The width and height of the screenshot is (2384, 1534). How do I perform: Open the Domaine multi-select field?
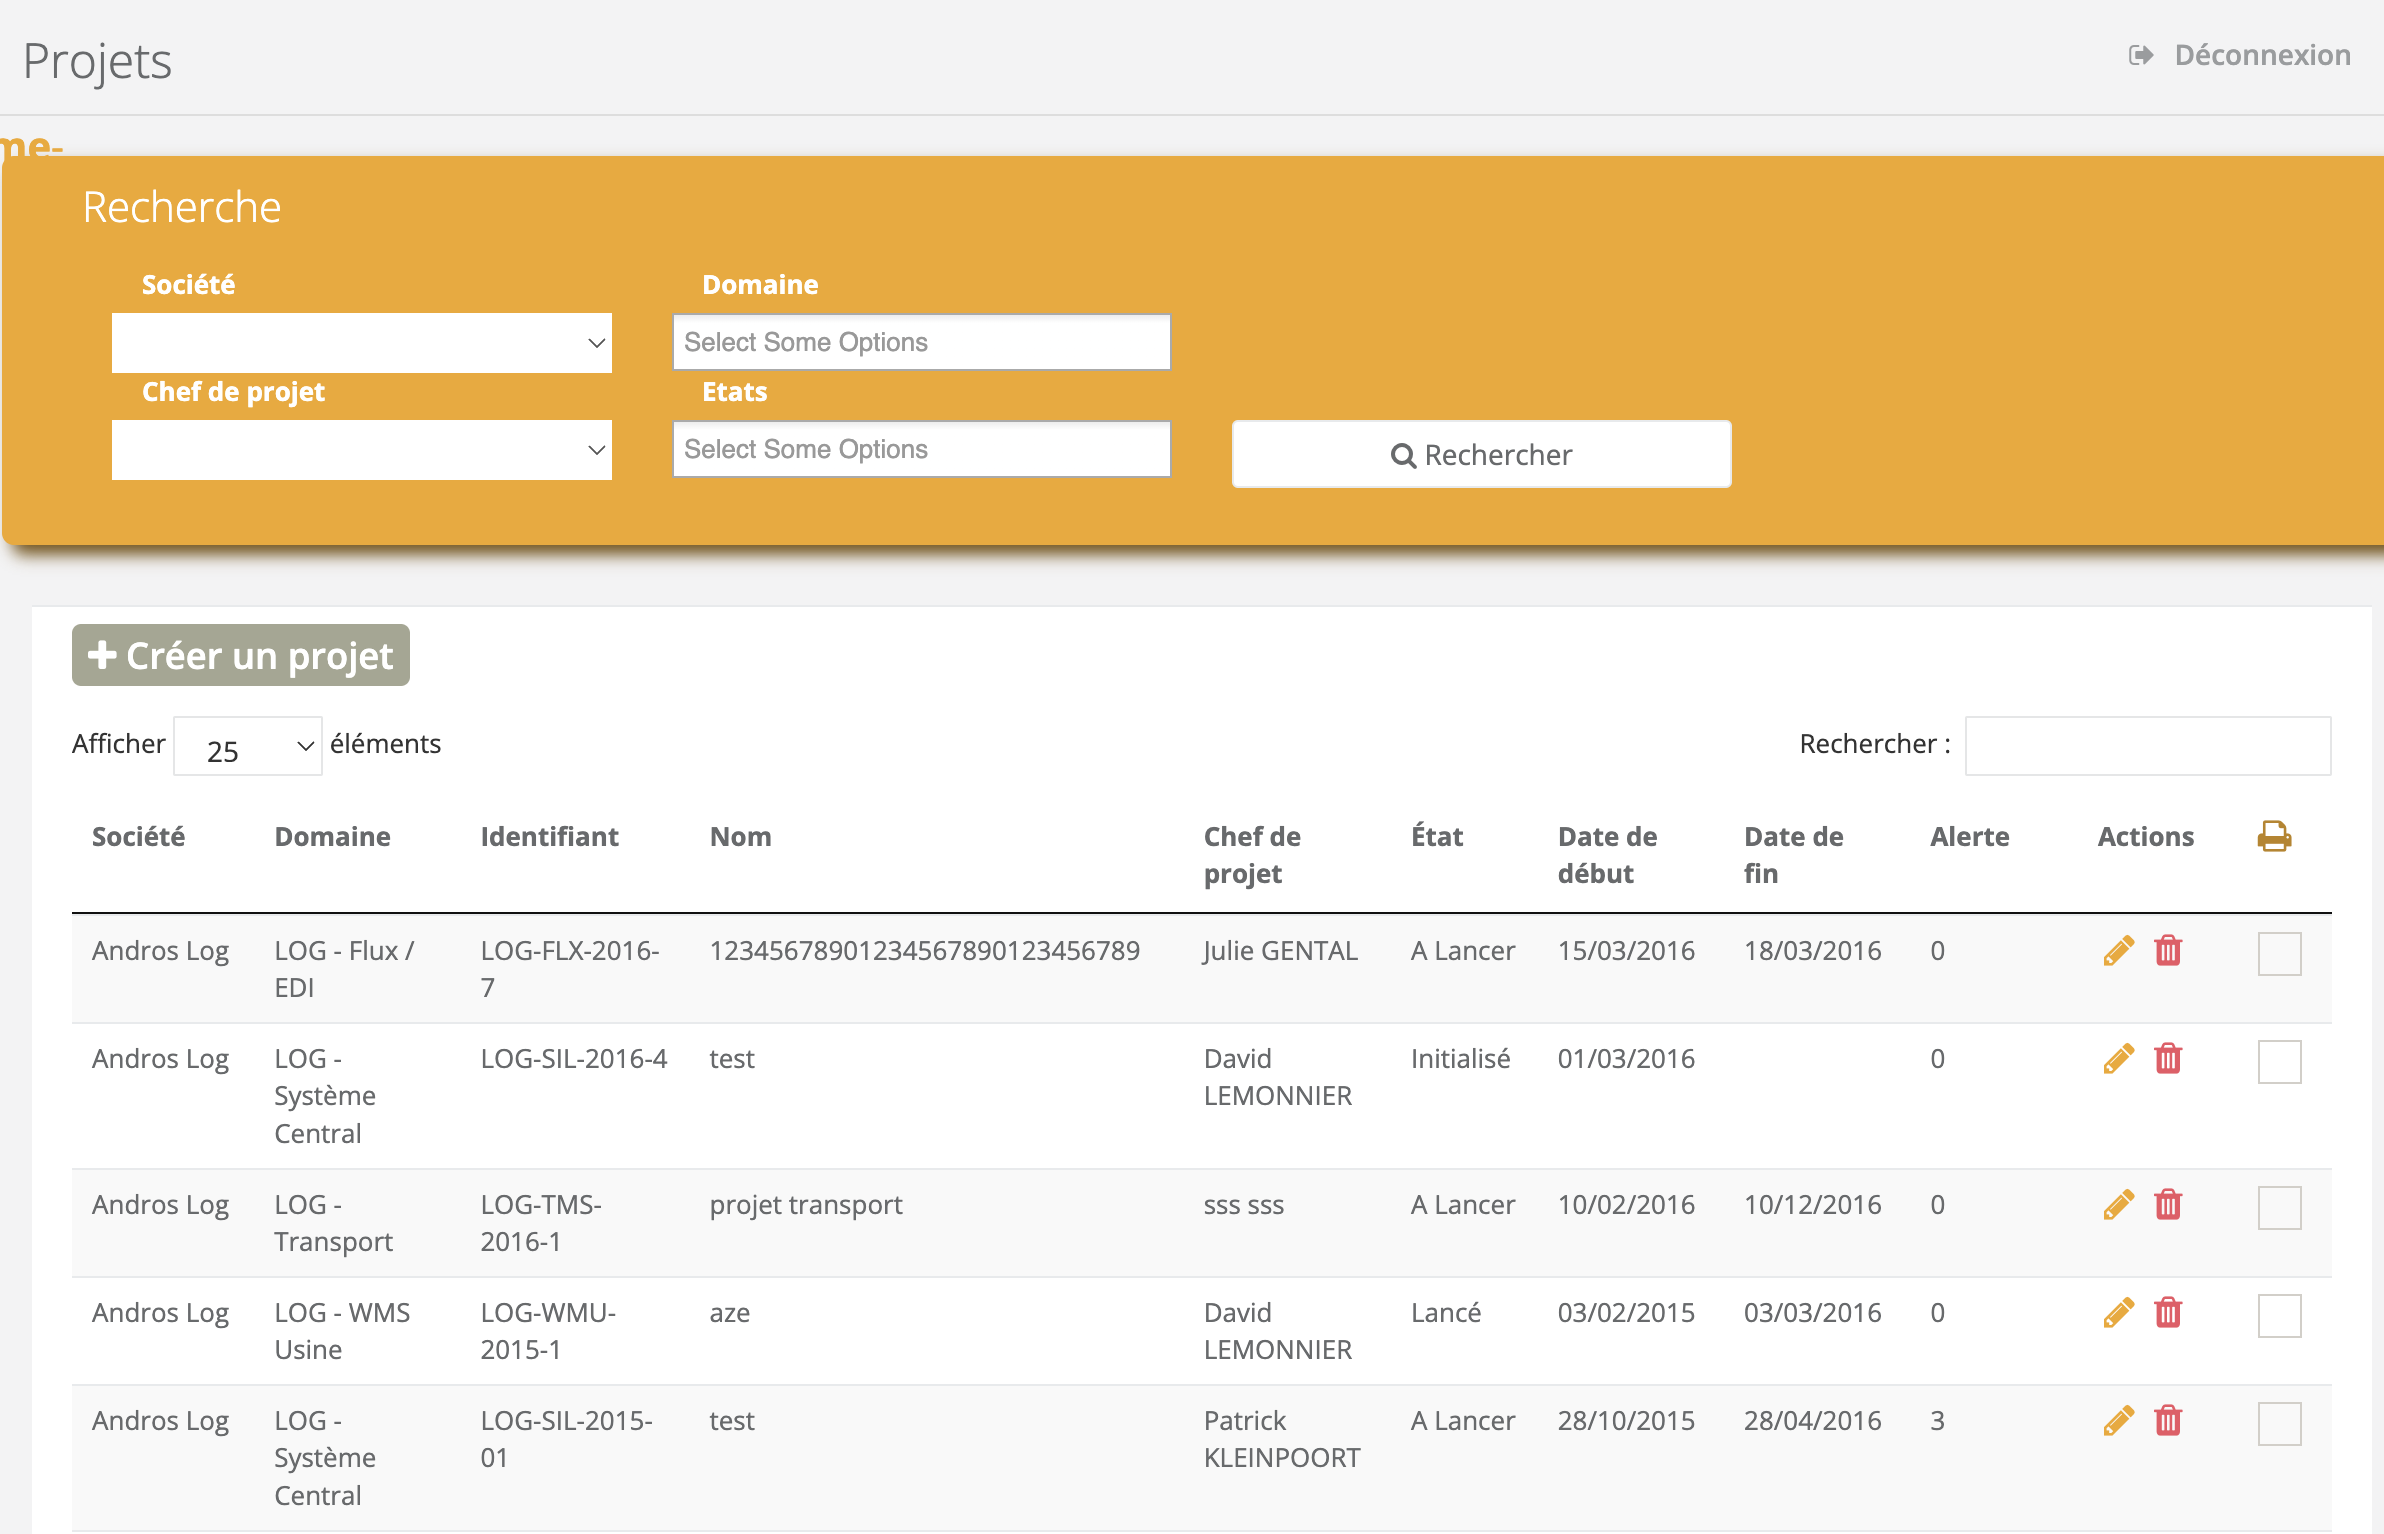[921, 342]
